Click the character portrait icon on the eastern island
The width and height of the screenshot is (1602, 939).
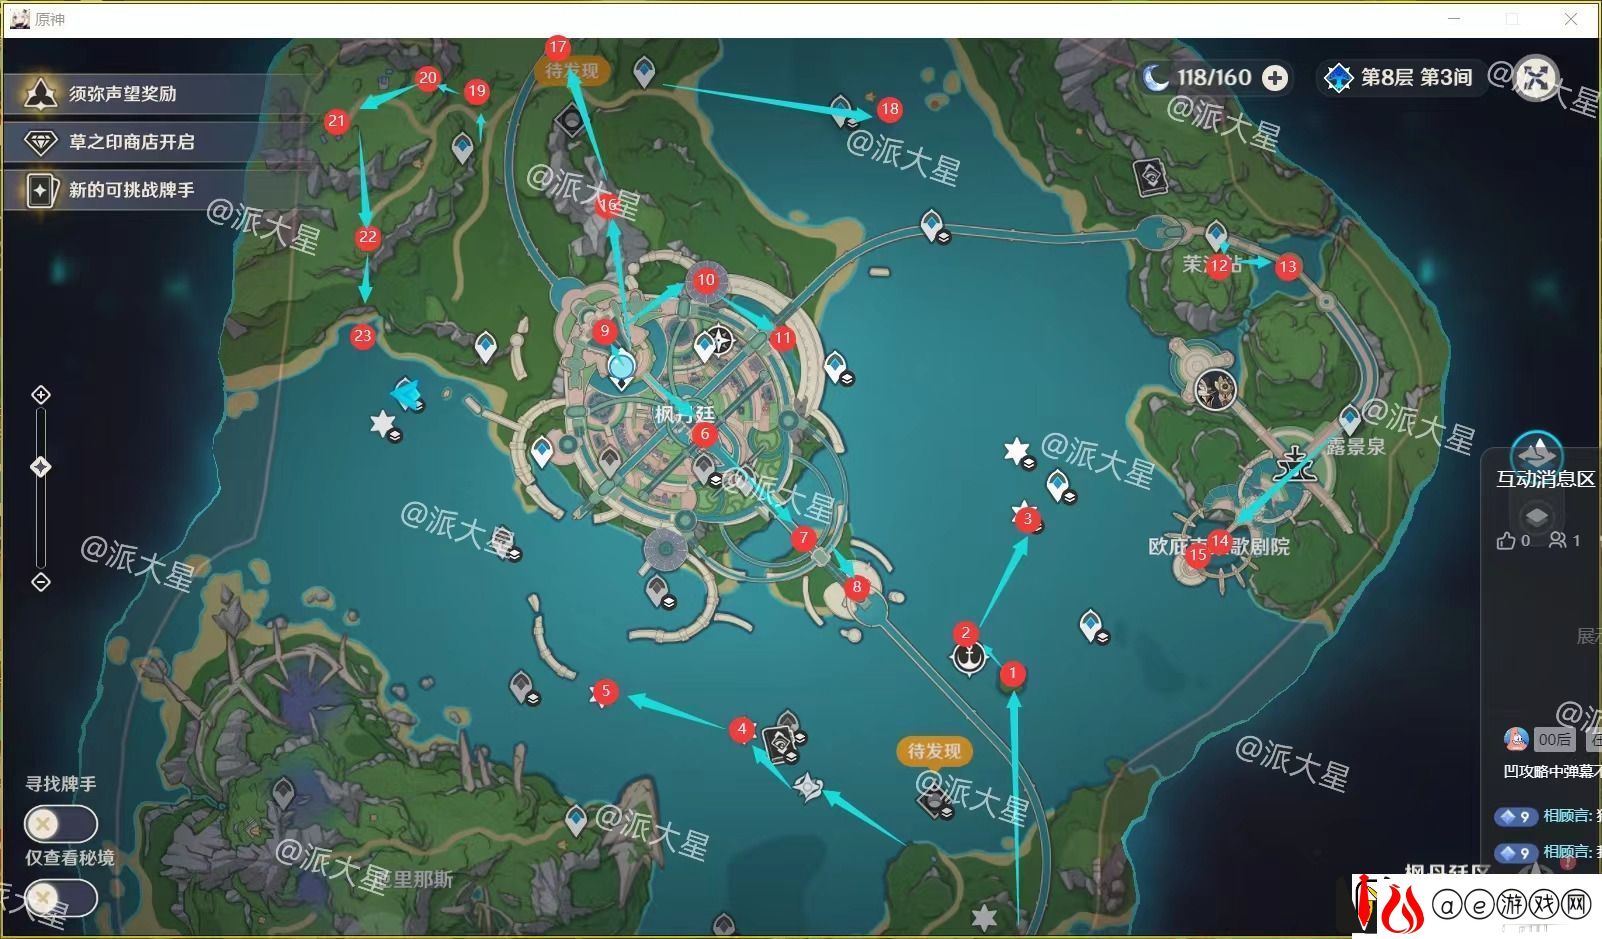tap(1216, 389)
